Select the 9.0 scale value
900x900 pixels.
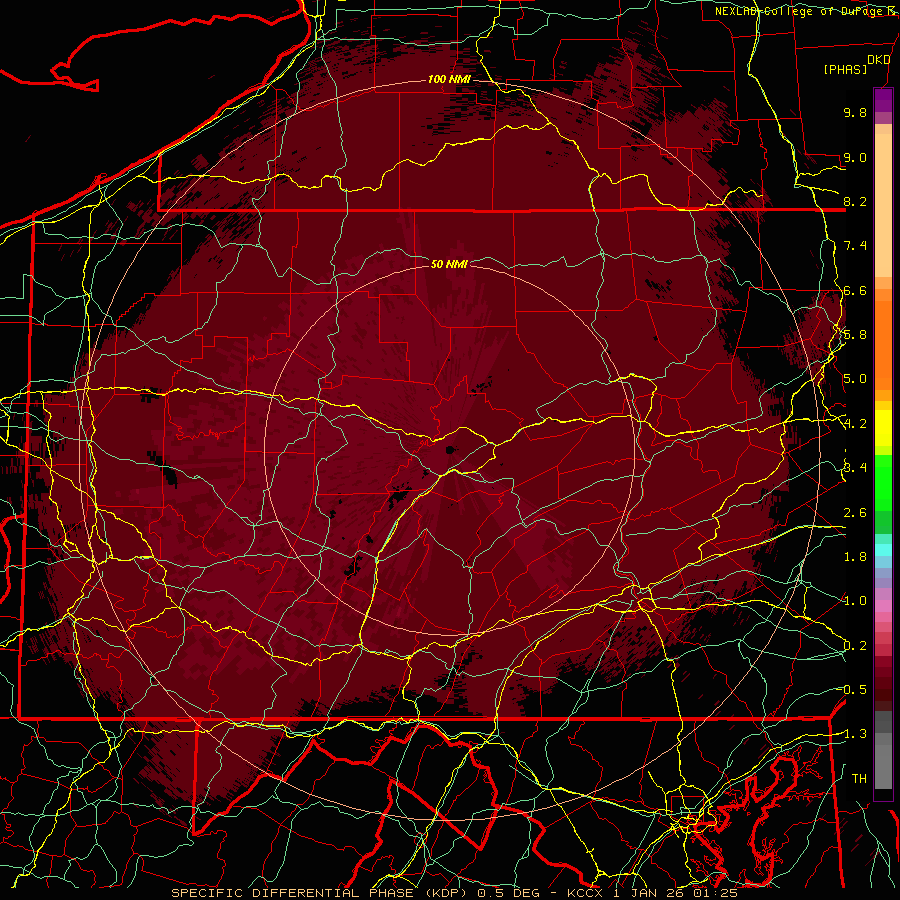[855, 157]
